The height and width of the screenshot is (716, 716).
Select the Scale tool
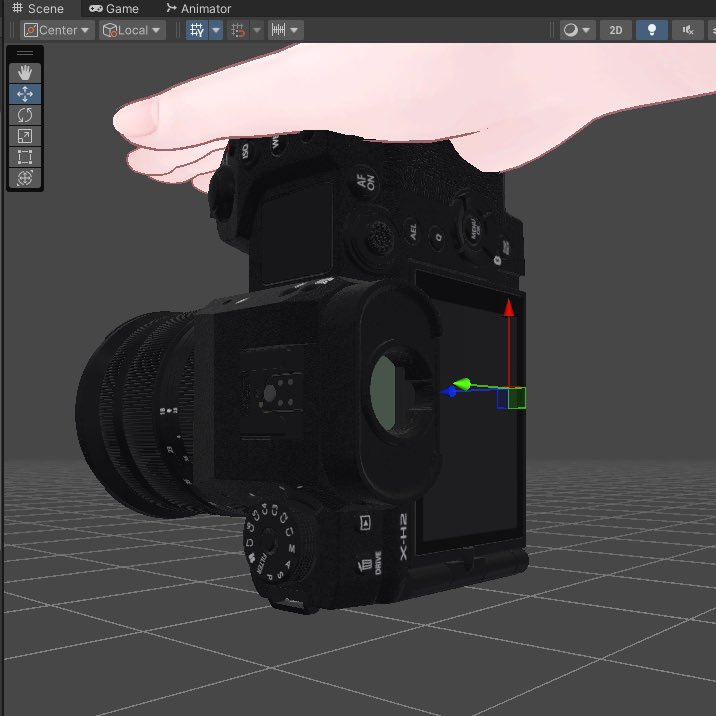point(25,136)
